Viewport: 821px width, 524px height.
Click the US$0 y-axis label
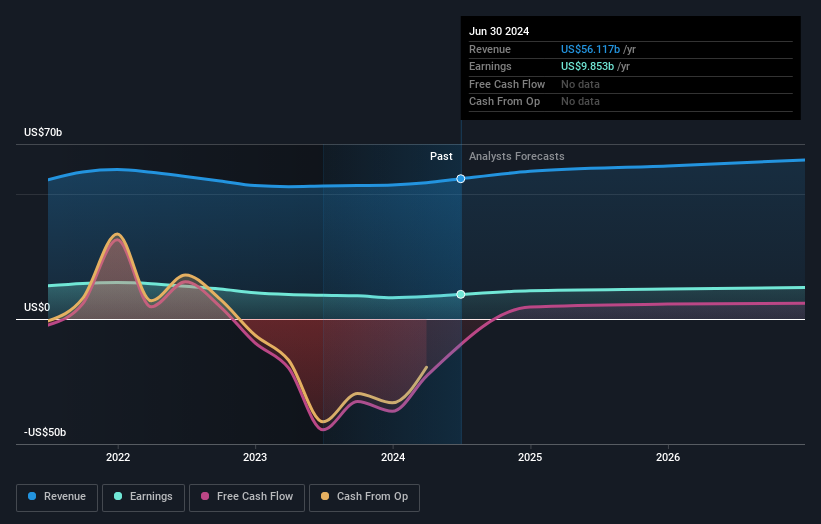point(37,307)
